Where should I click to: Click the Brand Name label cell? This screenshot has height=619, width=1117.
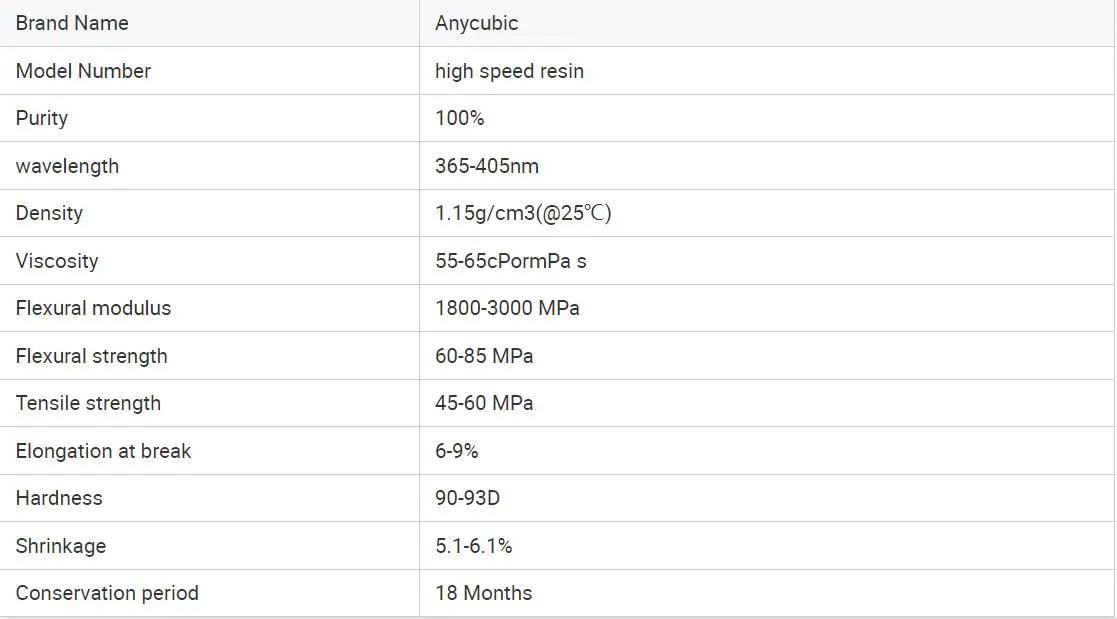click(72, 23)
